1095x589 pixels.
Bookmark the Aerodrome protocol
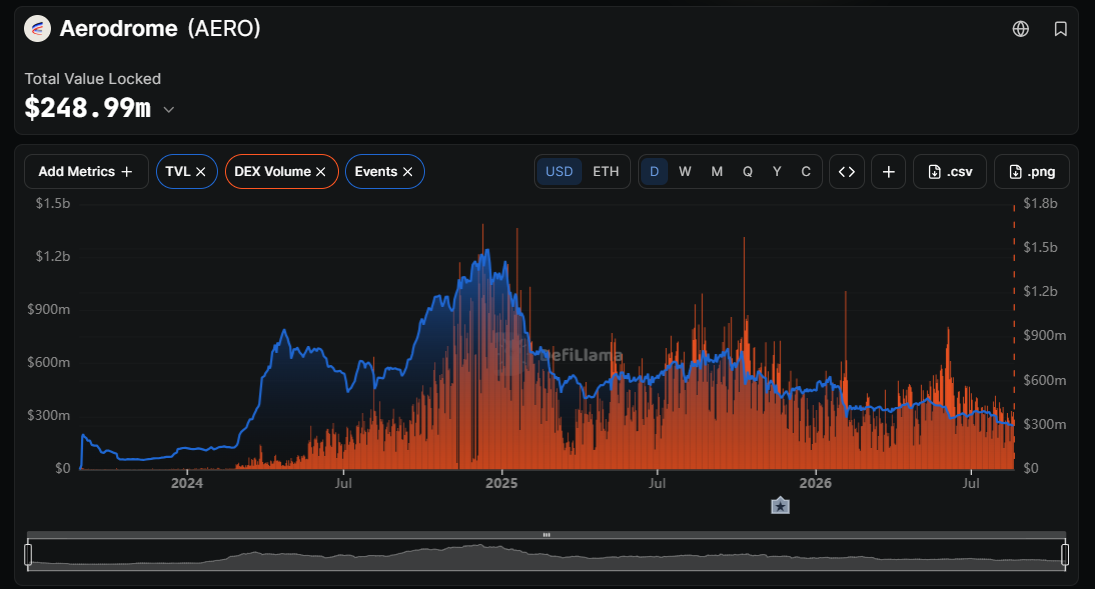coord(1060,29)
